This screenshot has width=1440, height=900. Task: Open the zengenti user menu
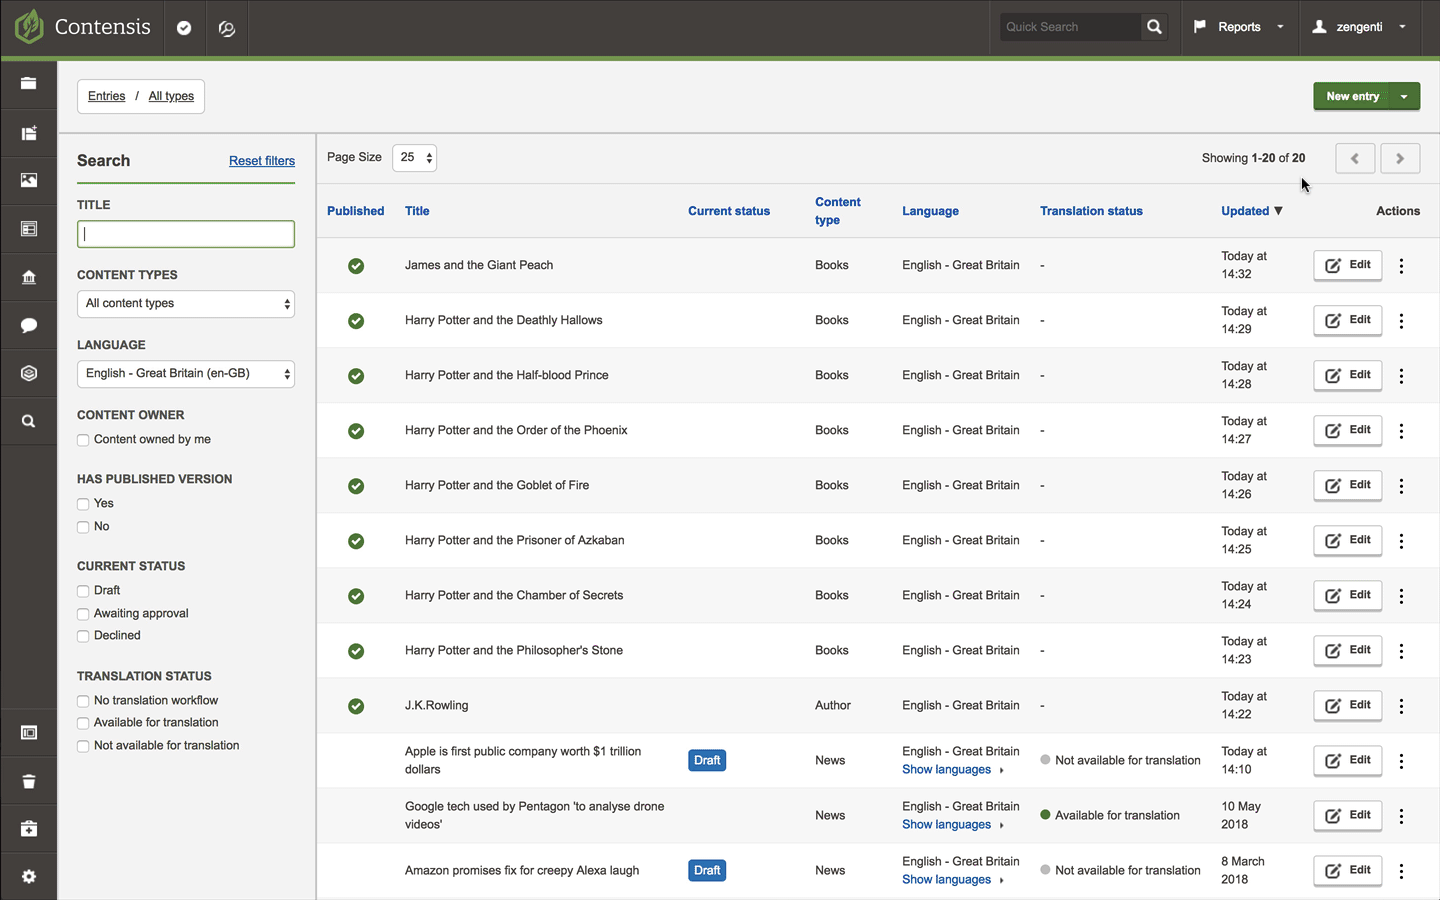click(1360, 27)
